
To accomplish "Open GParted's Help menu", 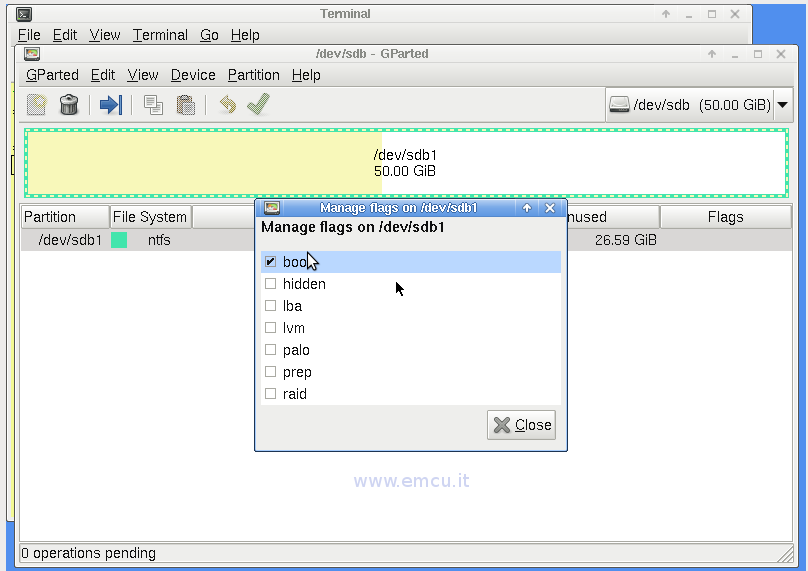I will point(306,75).
